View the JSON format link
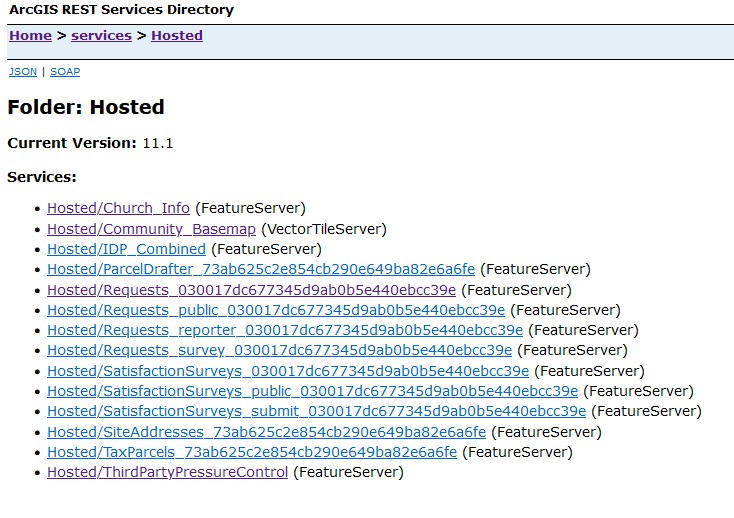The image size is (734, 518). tap(22, 72)
